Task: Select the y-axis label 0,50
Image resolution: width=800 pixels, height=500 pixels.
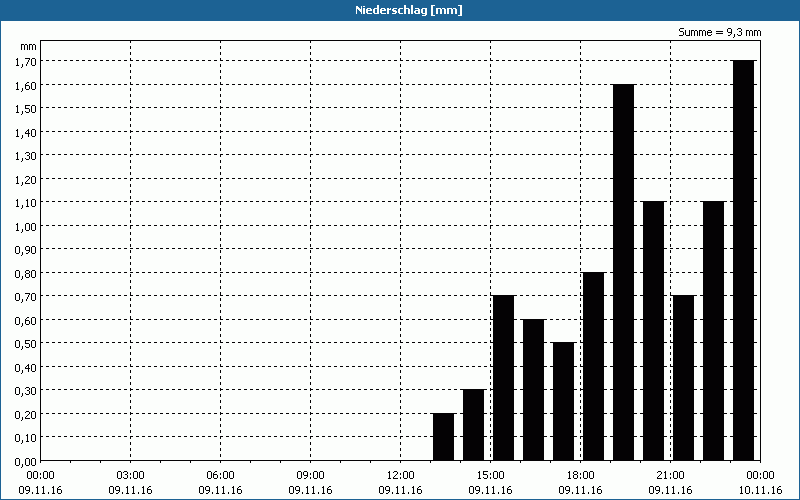Action: (26, 344)
